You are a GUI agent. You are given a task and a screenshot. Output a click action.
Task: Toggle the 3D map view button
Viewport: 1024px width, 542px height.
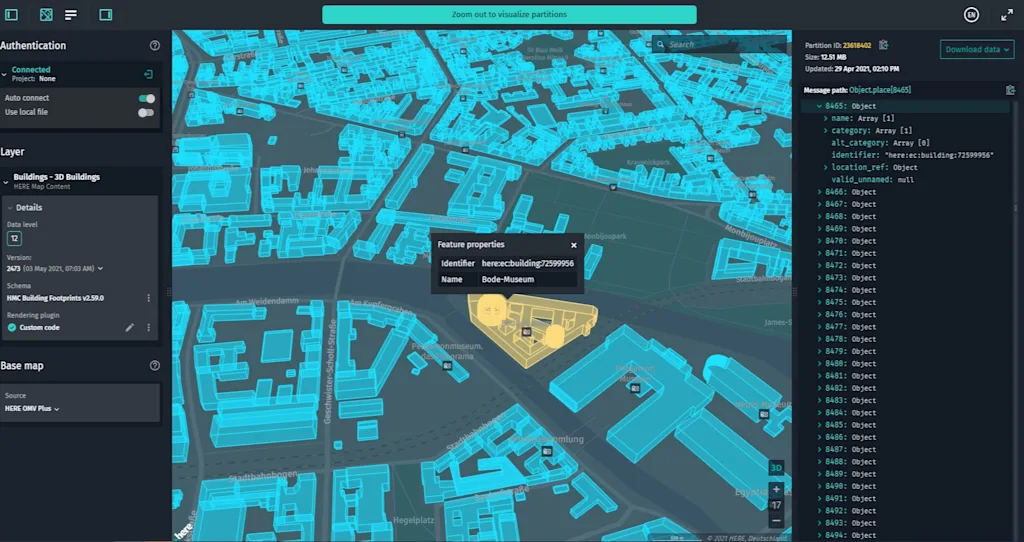coord(776,468)
